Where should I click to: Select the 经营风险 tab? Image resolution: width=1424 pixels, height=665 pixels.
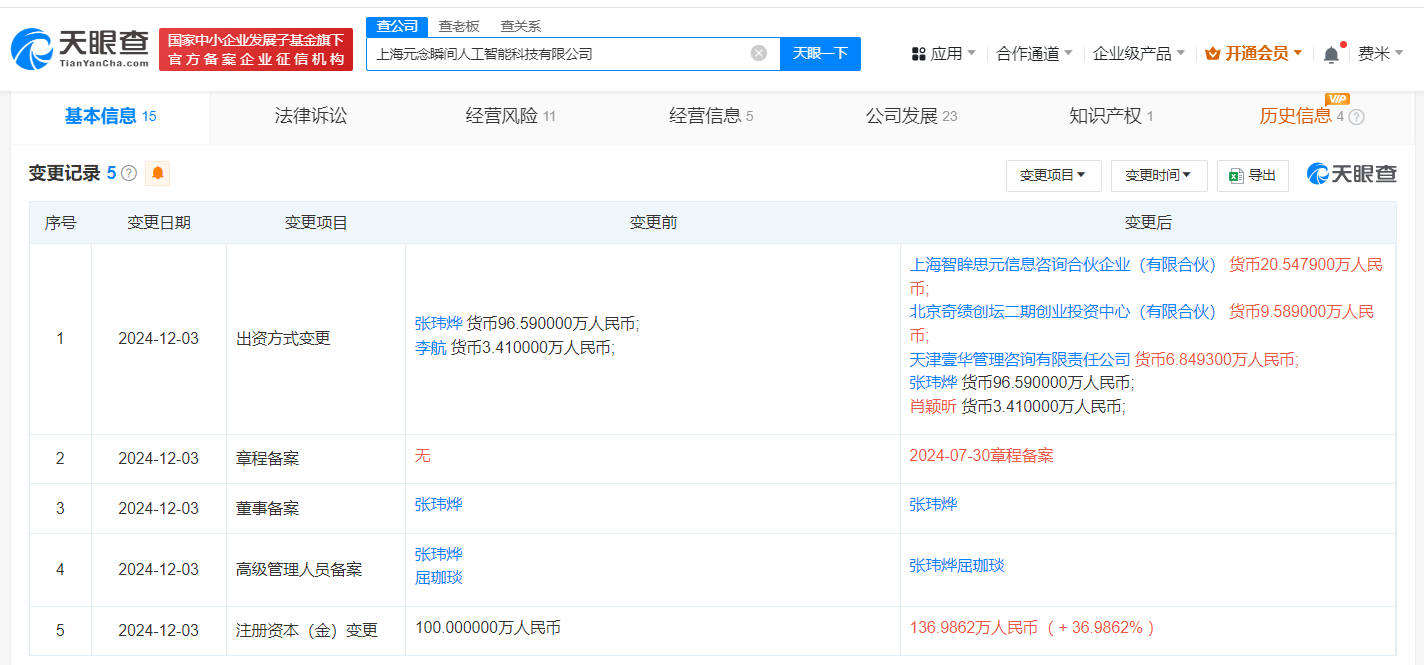(510, 116)
